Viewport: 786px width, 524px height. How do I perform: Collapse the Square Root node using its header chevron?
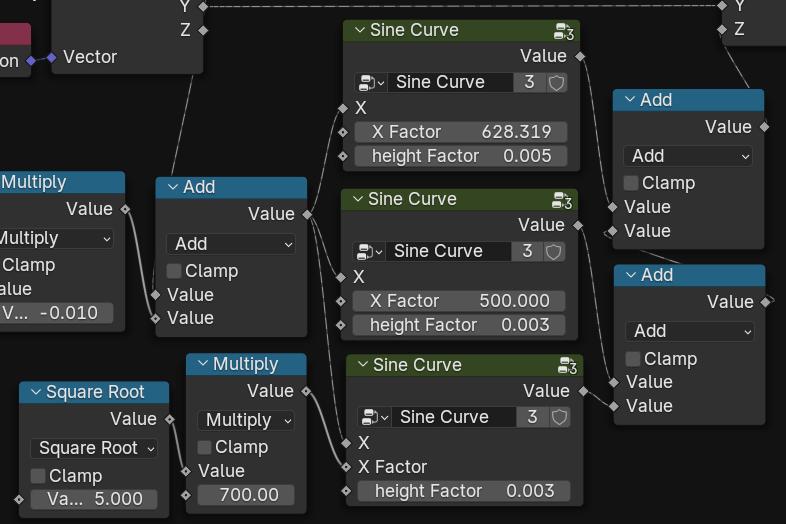(x=34, y=393)
